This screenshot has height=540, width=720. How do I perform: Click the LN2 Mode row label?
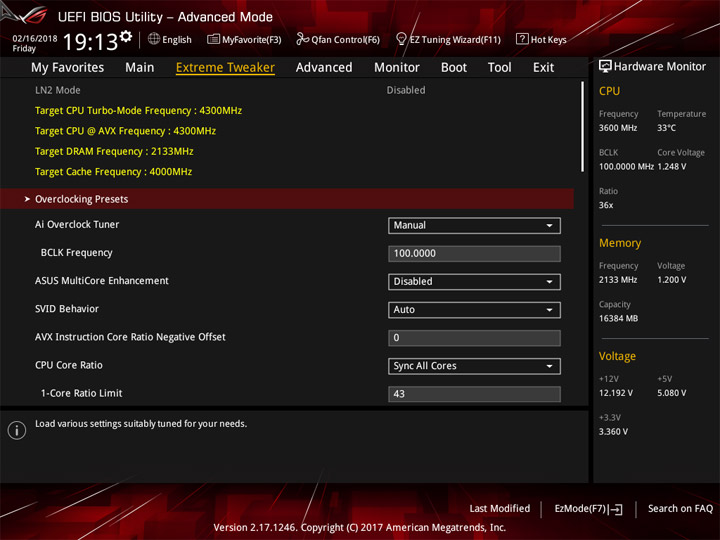pos(58,90)
